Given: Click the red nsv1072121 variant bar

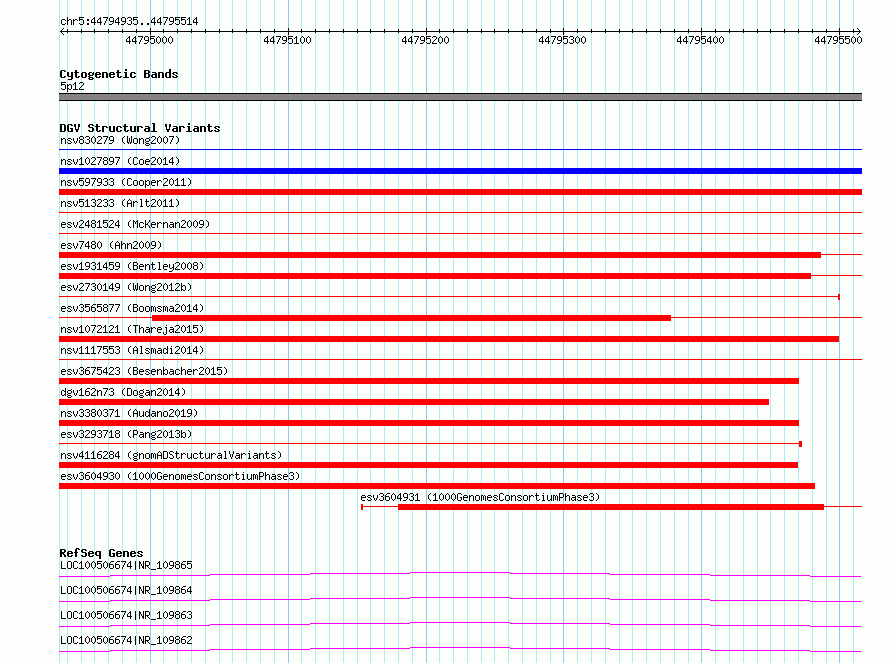Looking at the screenshot, I should [449, 339].
